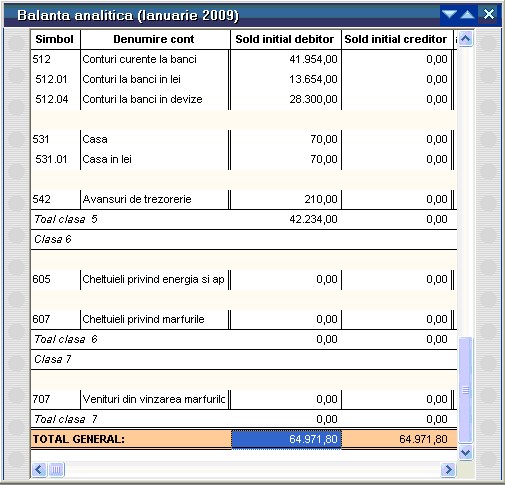
Task: Select the 531.01 symbol cell
Action: click(x=55, y=159)
